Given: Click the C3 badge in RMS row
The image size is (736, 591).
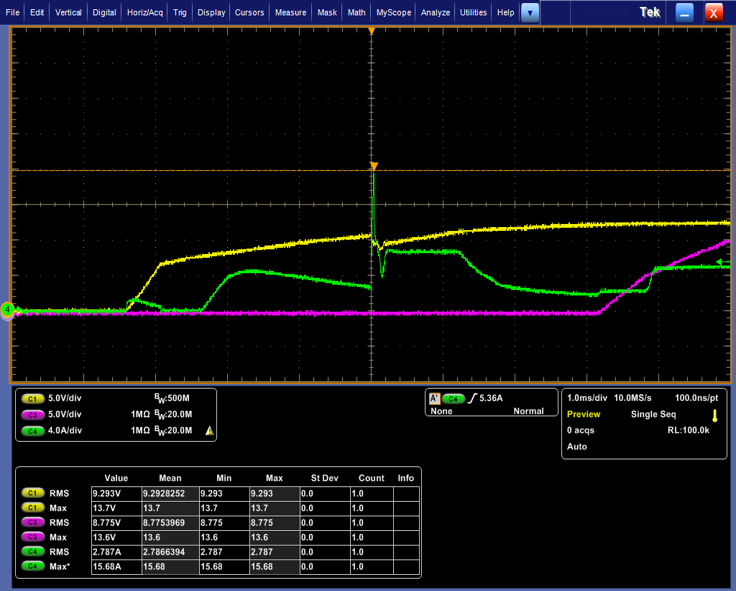Looking at the screenshot, I should [x=32, y=522].
